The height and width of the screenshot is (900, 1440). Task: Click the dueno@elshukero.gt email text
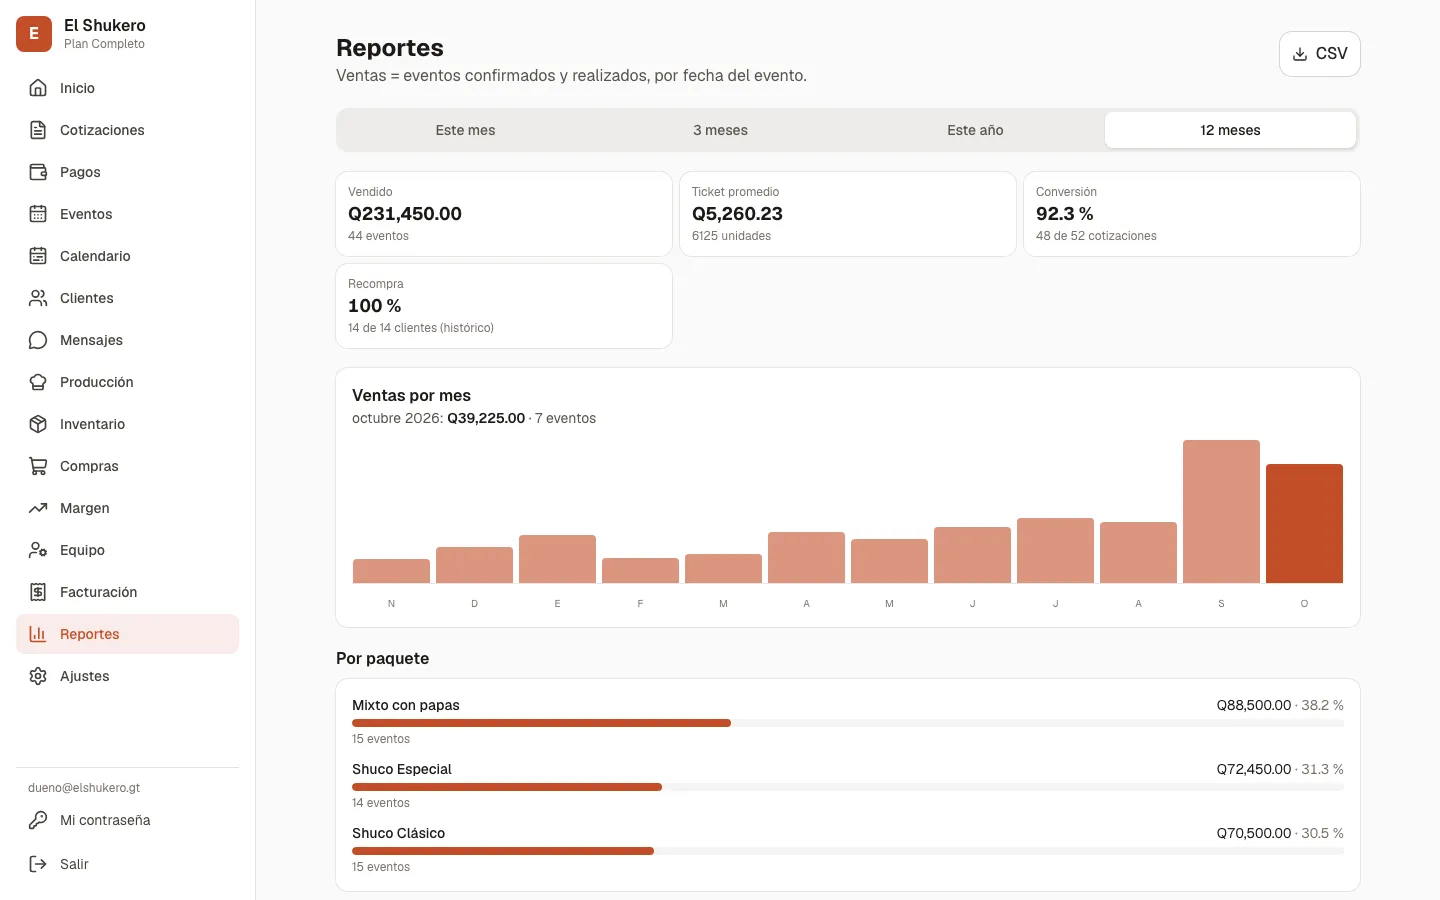pos(84,788)
